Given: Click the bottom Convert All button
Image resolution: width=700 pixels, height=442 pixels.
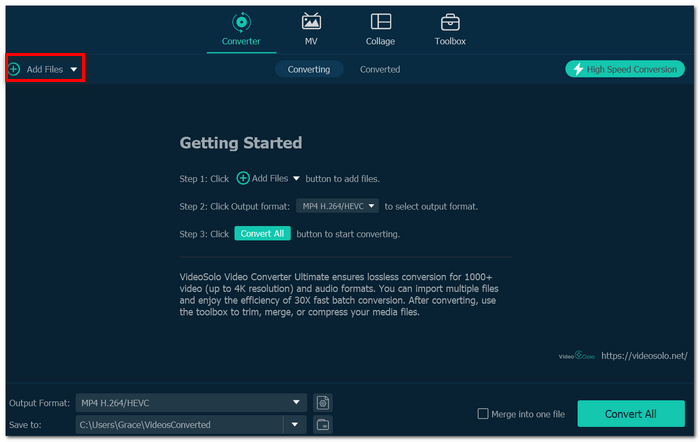Looking at the screenshot, I should [631, 414].
